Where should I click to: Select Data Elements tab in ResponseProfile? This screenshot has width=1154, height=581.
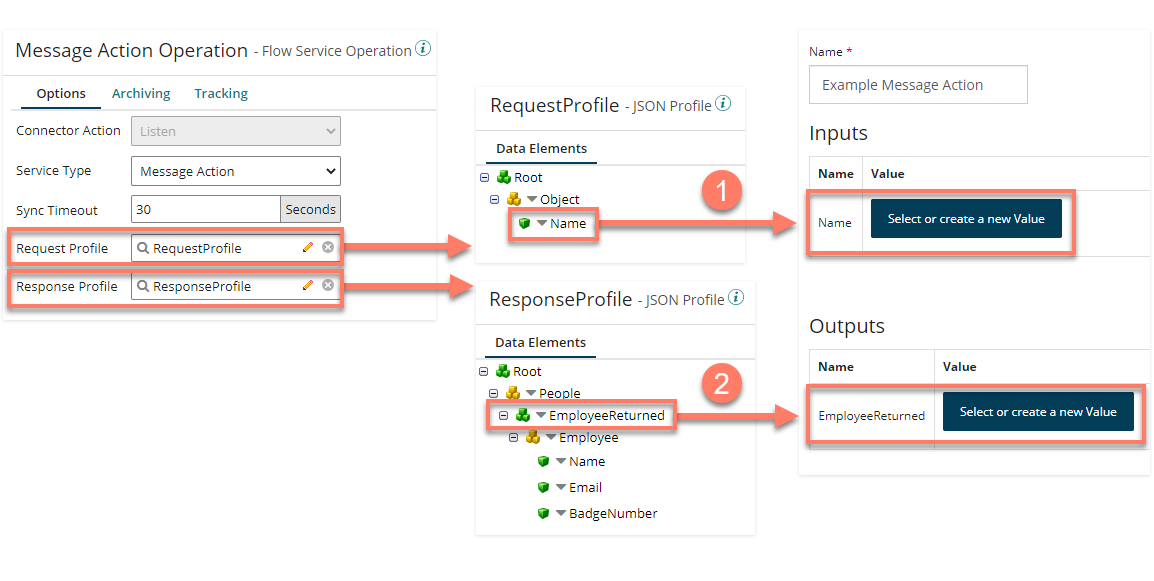click(x=540, y=342)
